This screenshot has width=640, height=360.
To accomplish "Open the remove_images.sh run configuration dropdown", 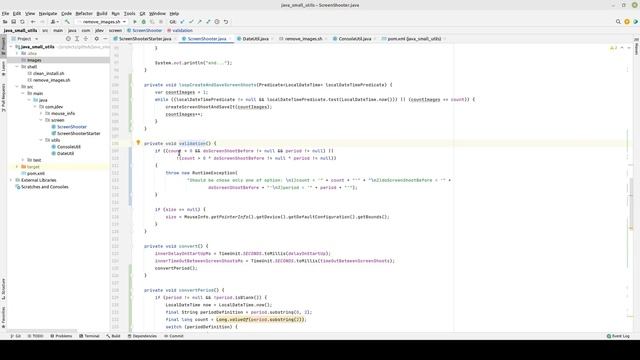I will tap(102, 22).
